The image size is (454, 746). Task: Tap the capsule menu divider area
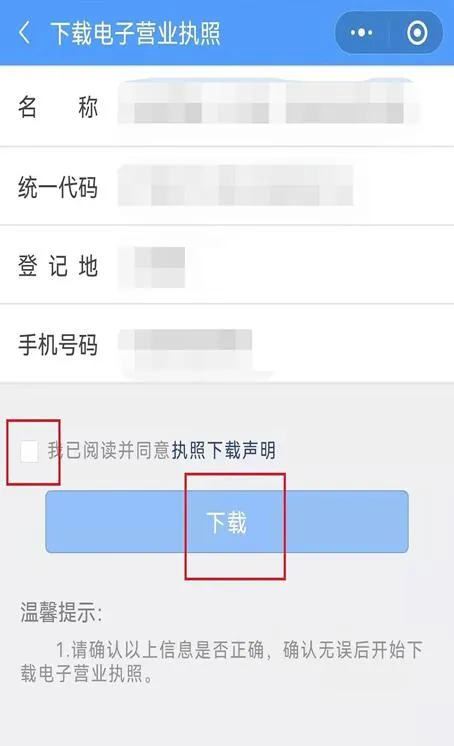pyautogui.click(x=390, y=33)
